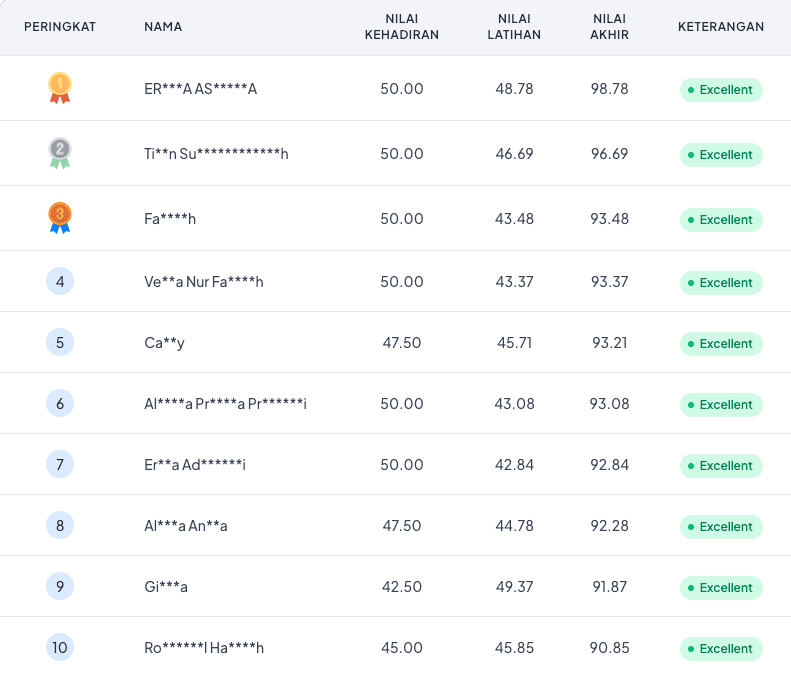Click the silver second-place medal icon
Screen dimensions: 791x676
tap(60, 153)
